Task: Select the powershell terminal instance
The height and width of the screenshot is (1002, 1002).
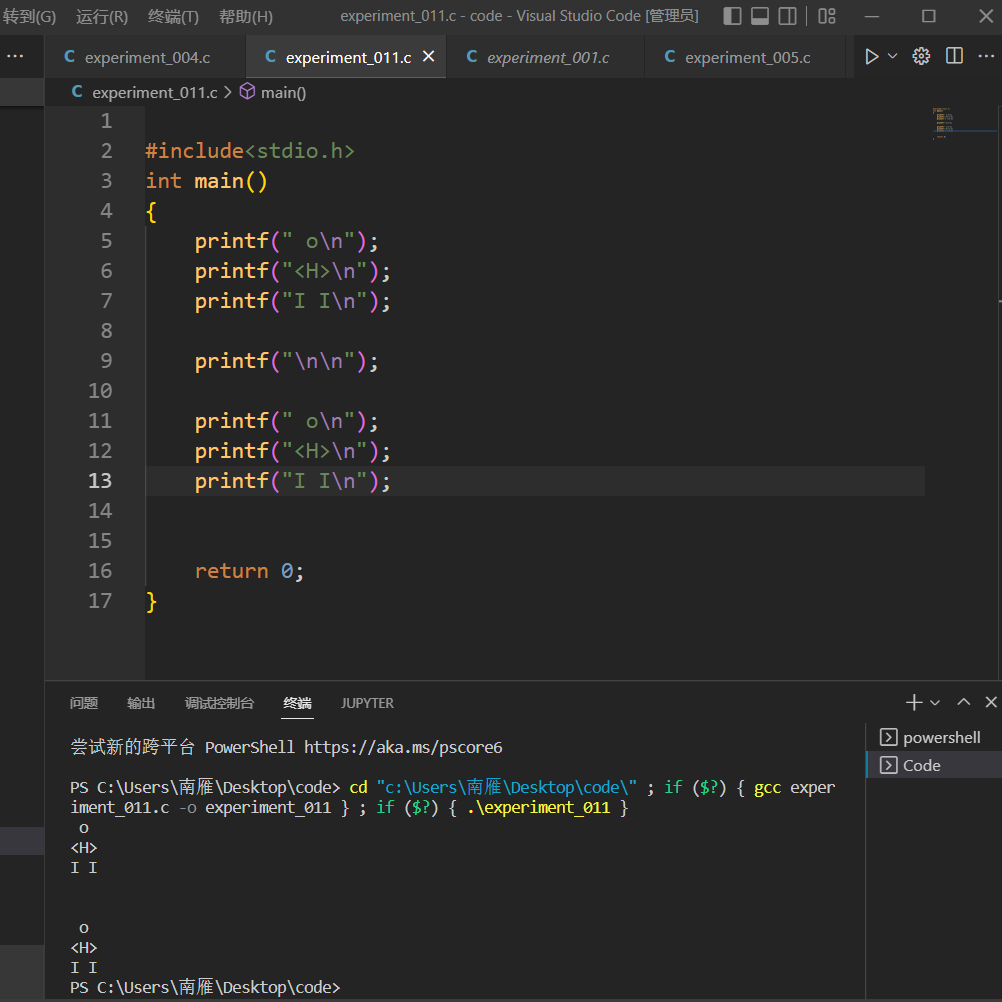Action: (x=941, y=738)
